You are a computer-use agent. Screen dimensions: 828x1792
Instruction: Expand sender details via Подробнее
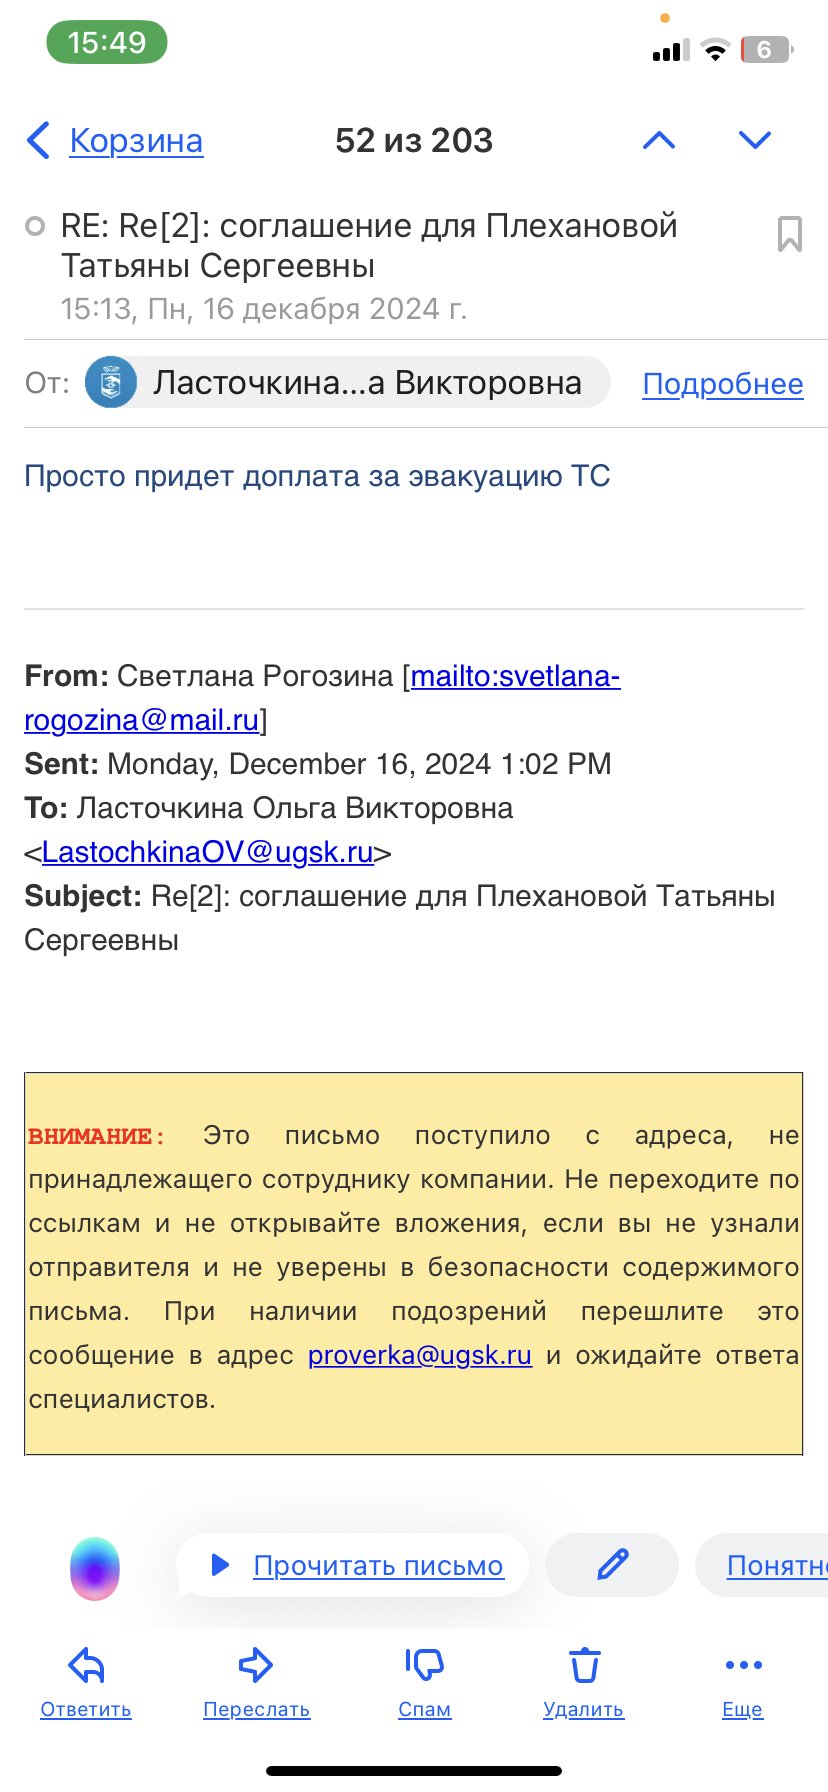[x=723, y=384]
